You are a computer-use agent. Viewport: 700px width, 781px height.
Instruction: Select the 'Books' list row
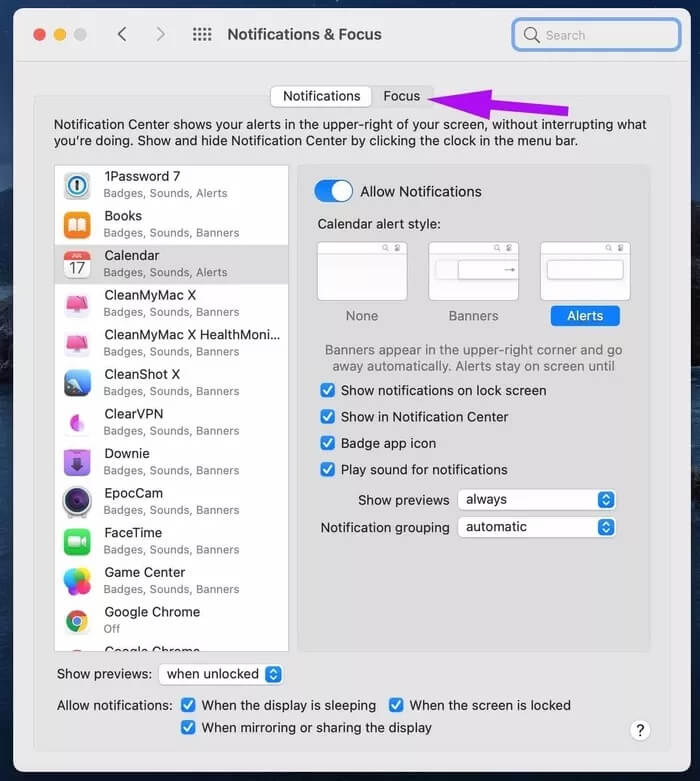point(171,225)
